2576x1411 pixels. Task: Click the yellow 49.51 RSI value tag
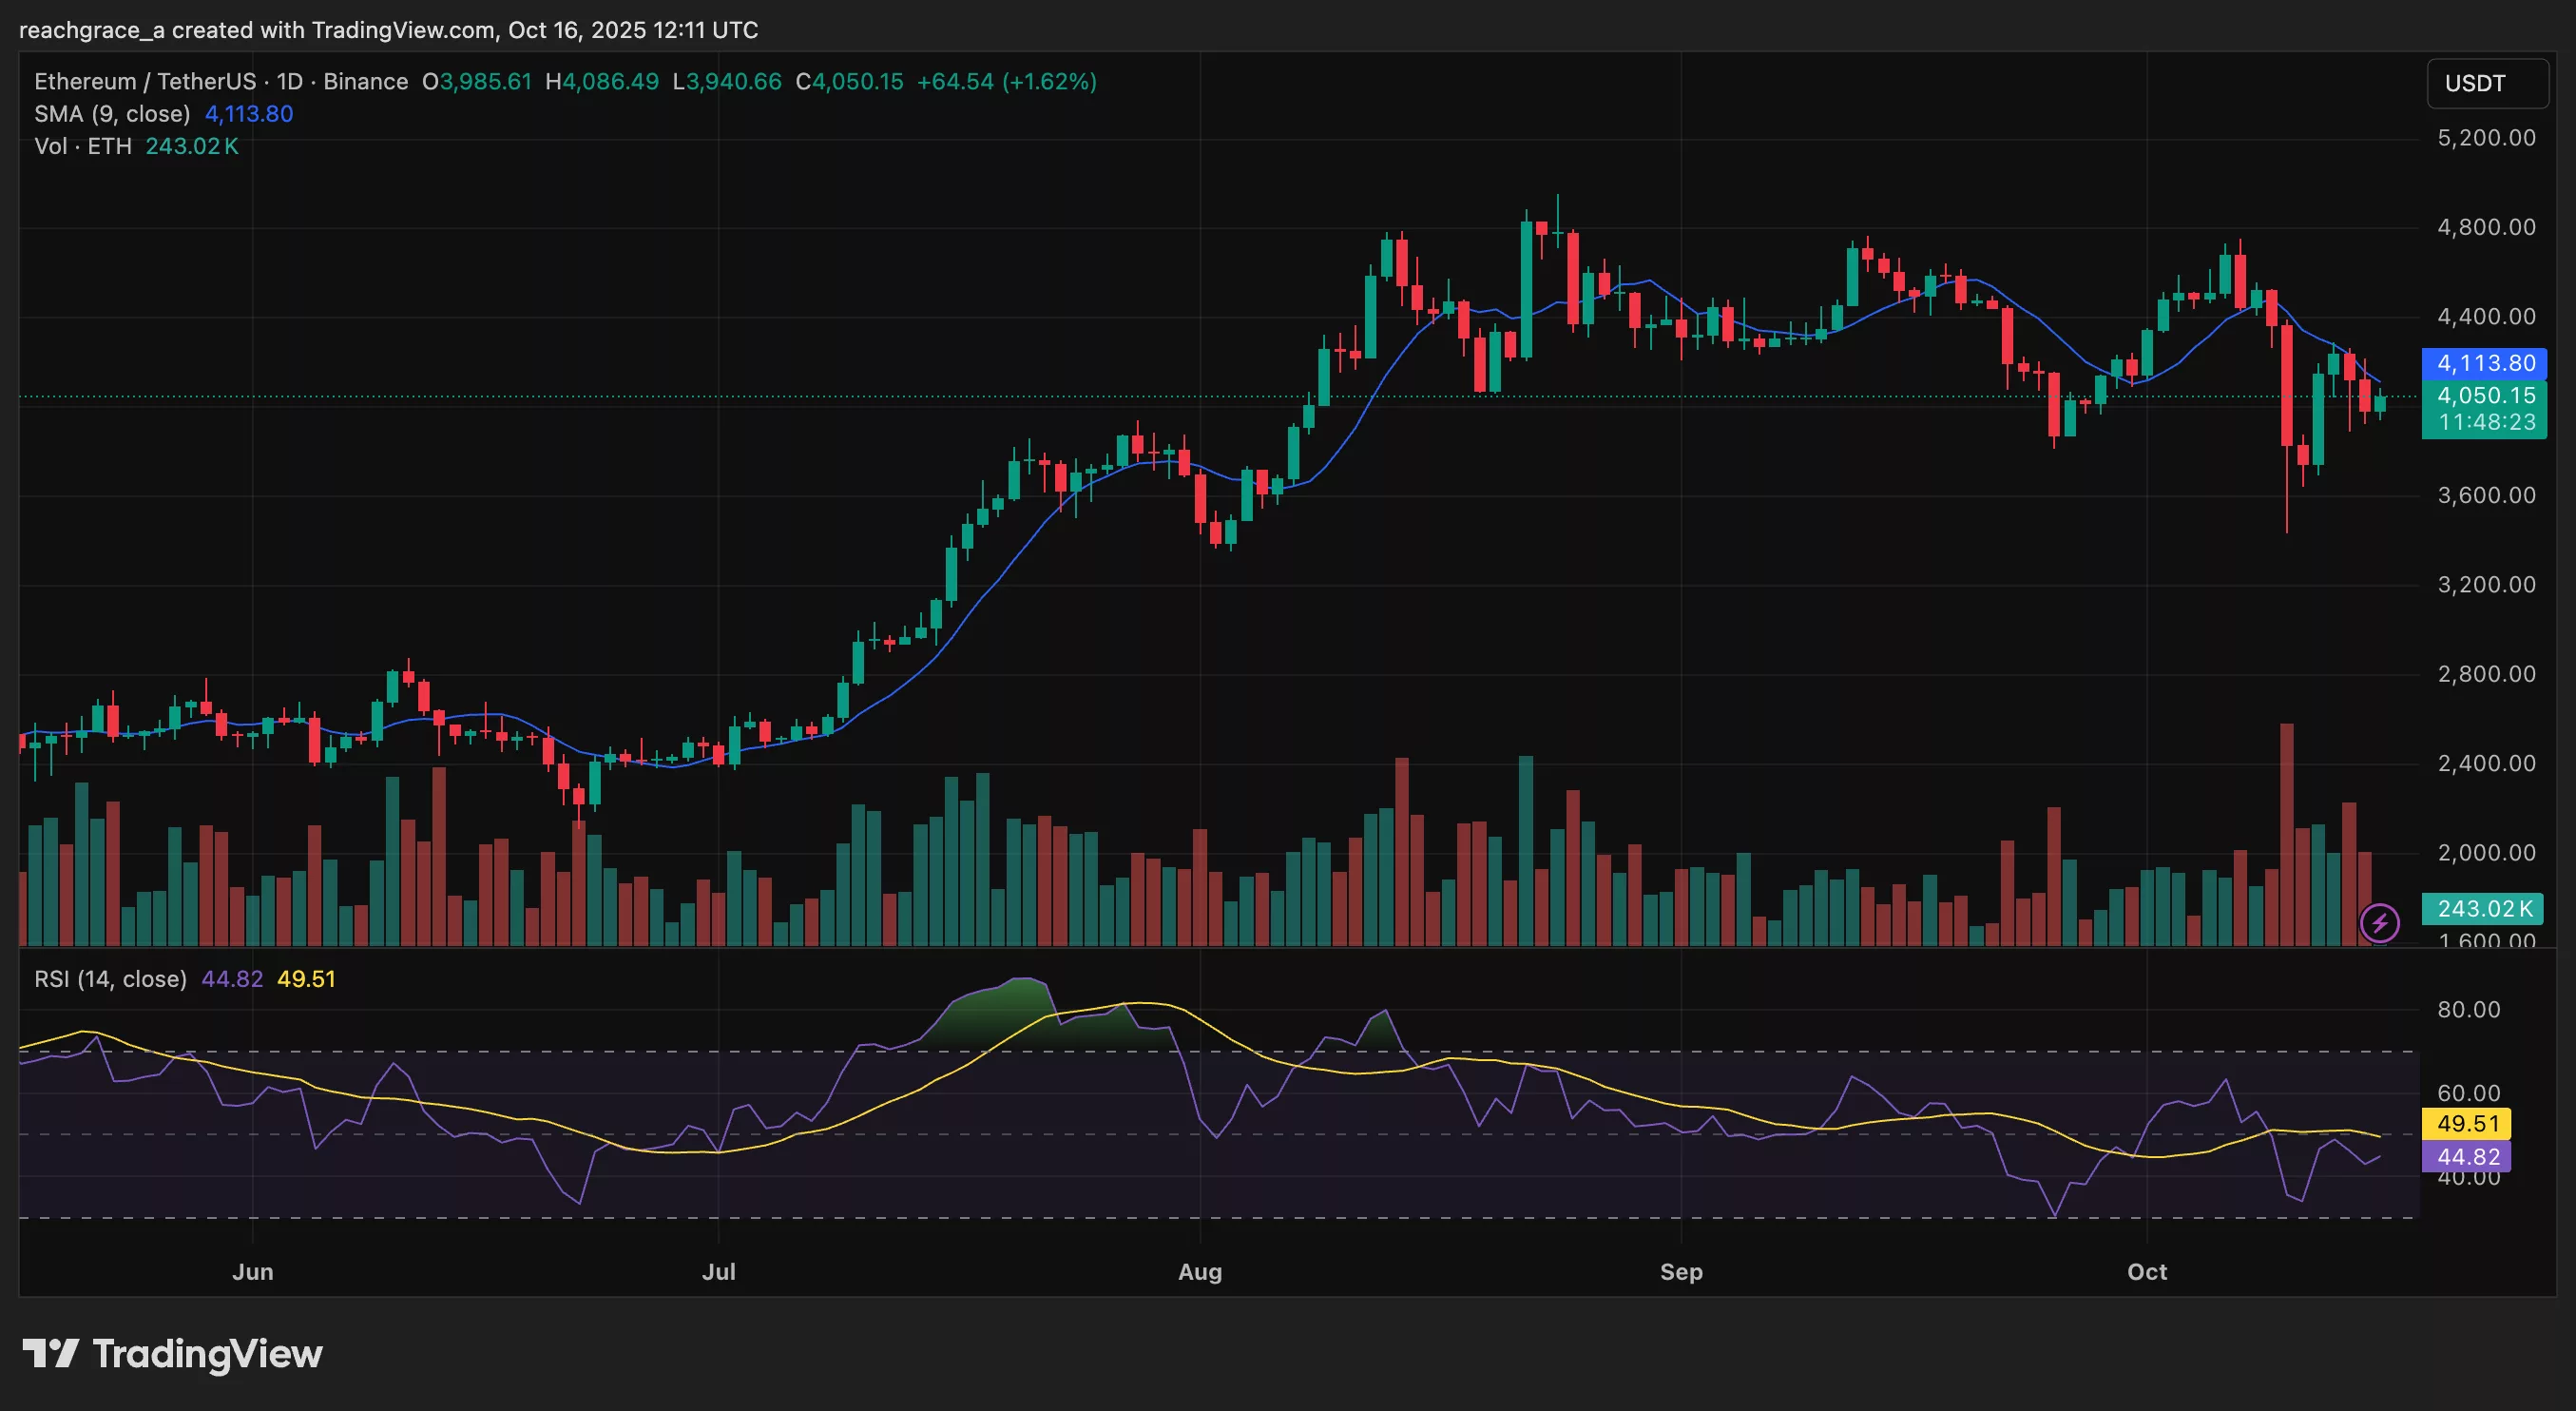pos(2467,1123)
